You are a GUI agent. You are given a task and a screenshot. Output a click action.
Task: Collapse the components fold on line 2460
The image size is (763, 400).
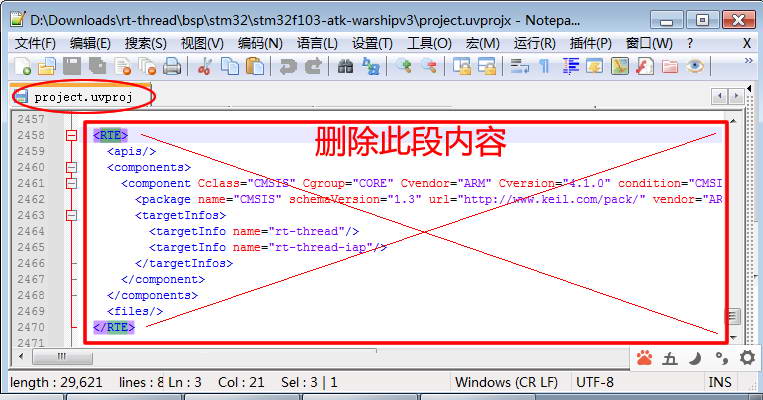pyautogui.click(x=71, y=167)
